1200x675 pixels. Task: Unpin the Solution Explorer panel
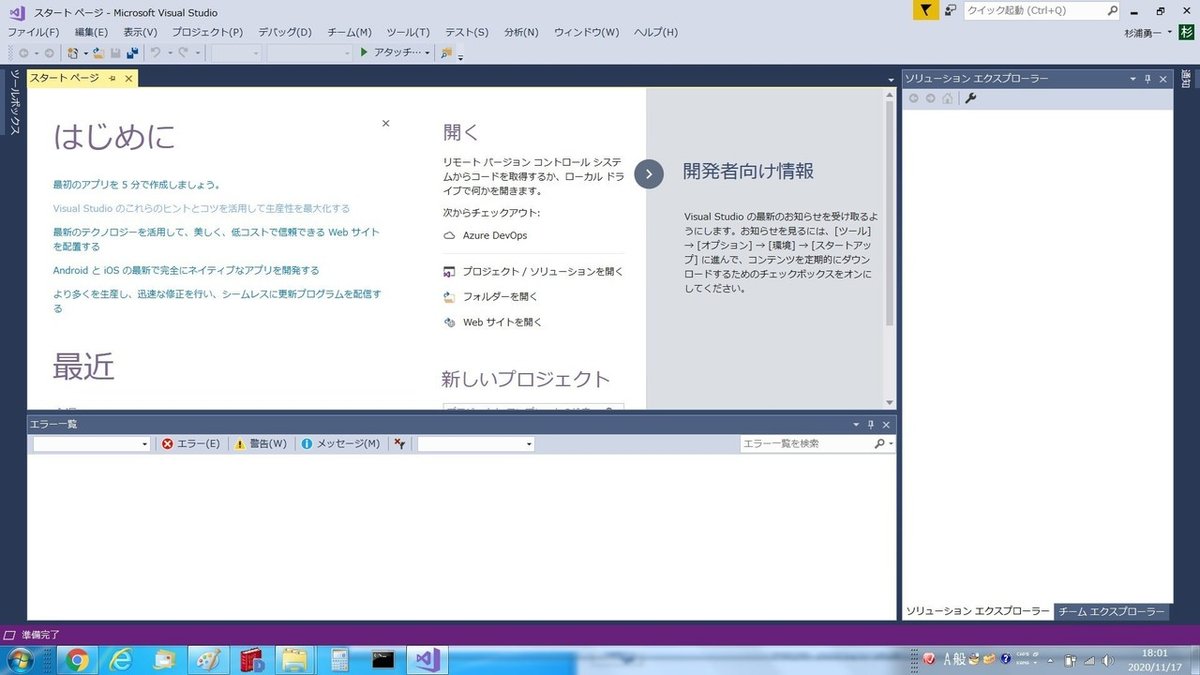click(x=1147, y=78)
